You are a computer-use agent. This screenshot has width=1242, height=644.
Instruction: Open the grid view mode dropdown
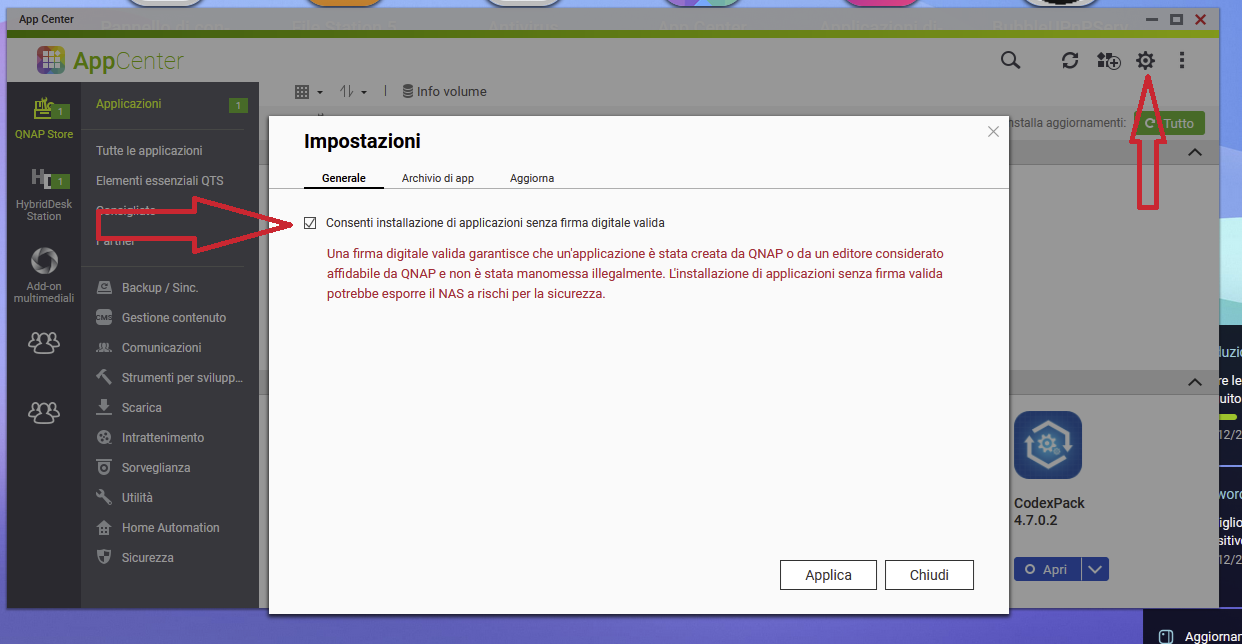click(x=309, y=91)
